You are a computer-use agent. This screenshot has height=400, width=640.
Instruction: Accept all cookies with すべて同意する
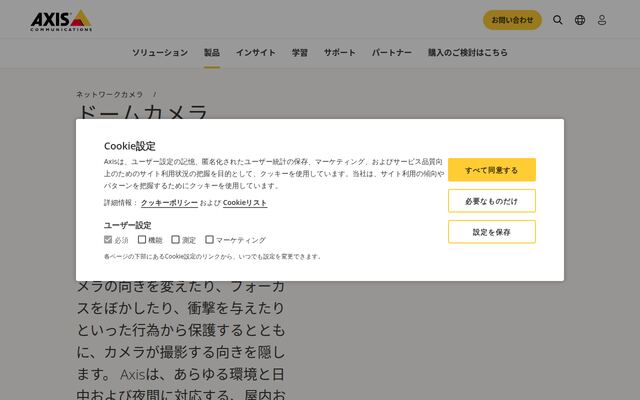pyautogui.click(x=492, y=170)
